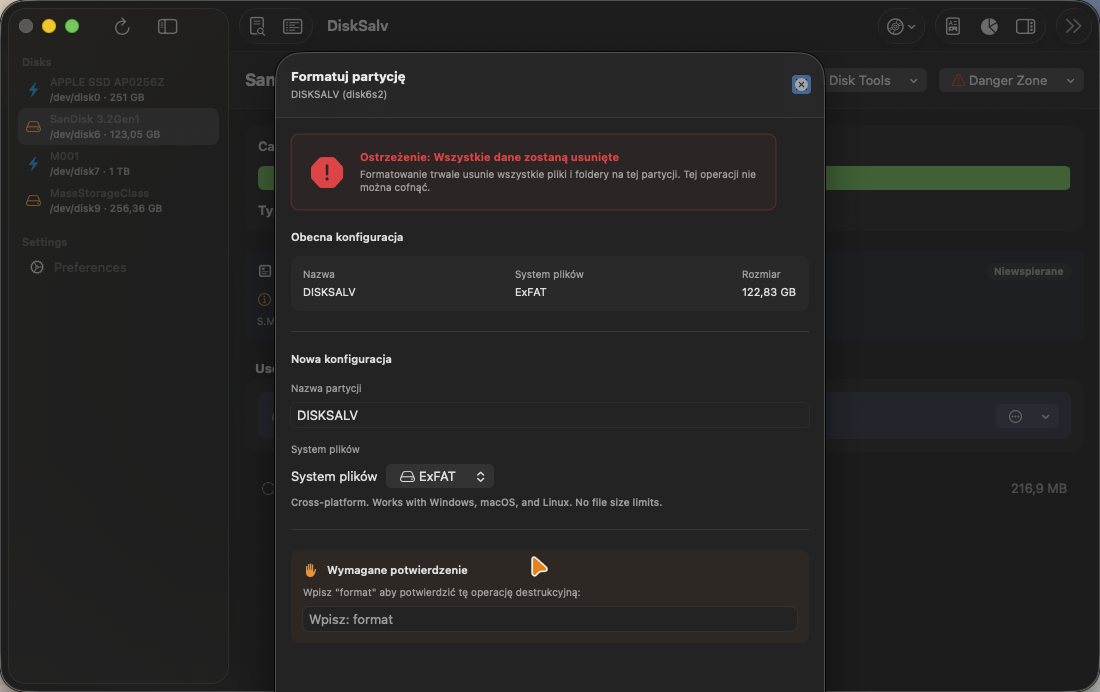Select SanDisk 3.2Gen1 disk in sidebar
This screenshot has height=692, width=1100.
click(119, 126)
